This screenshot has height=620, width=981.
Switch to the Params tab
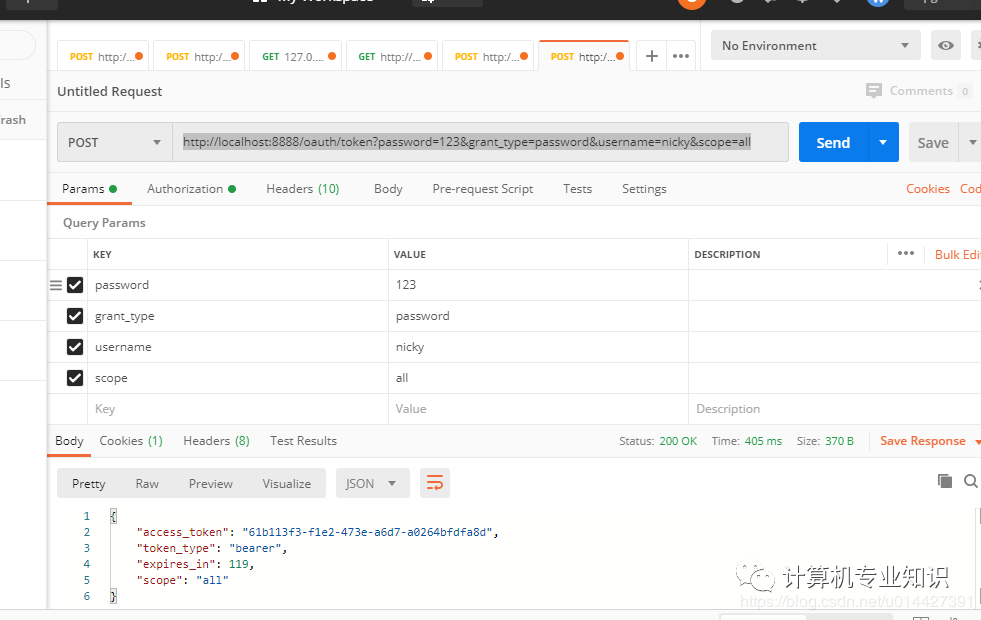pos(89,189)
